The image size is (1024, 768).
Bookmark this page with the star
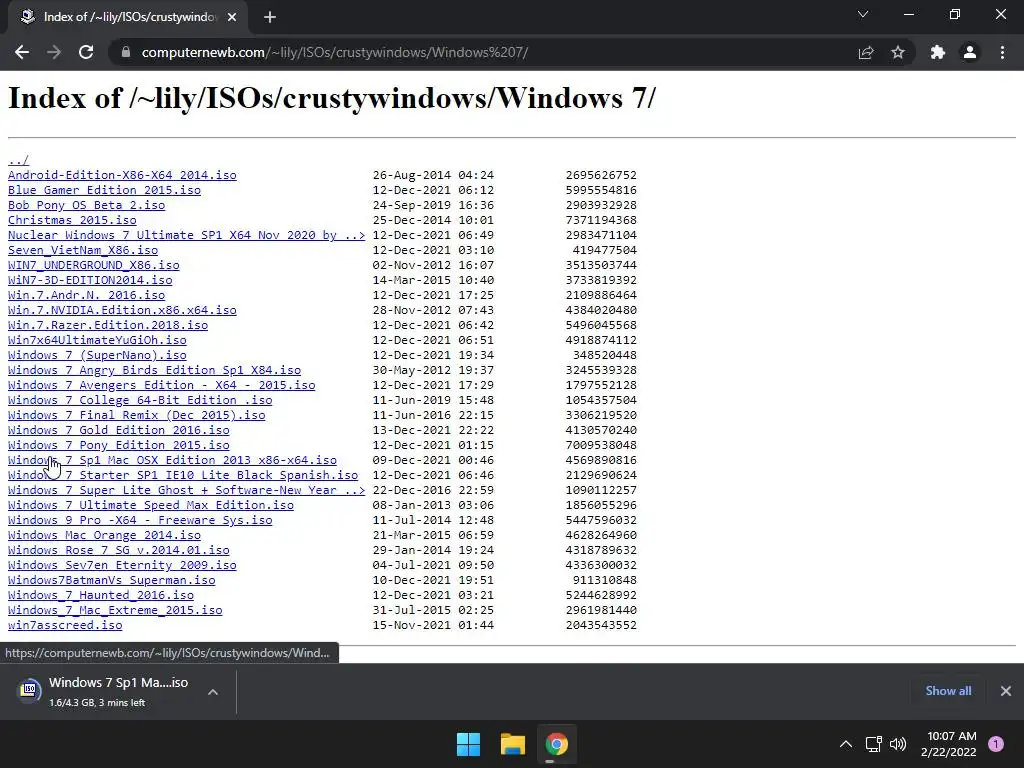coord(898,52)
